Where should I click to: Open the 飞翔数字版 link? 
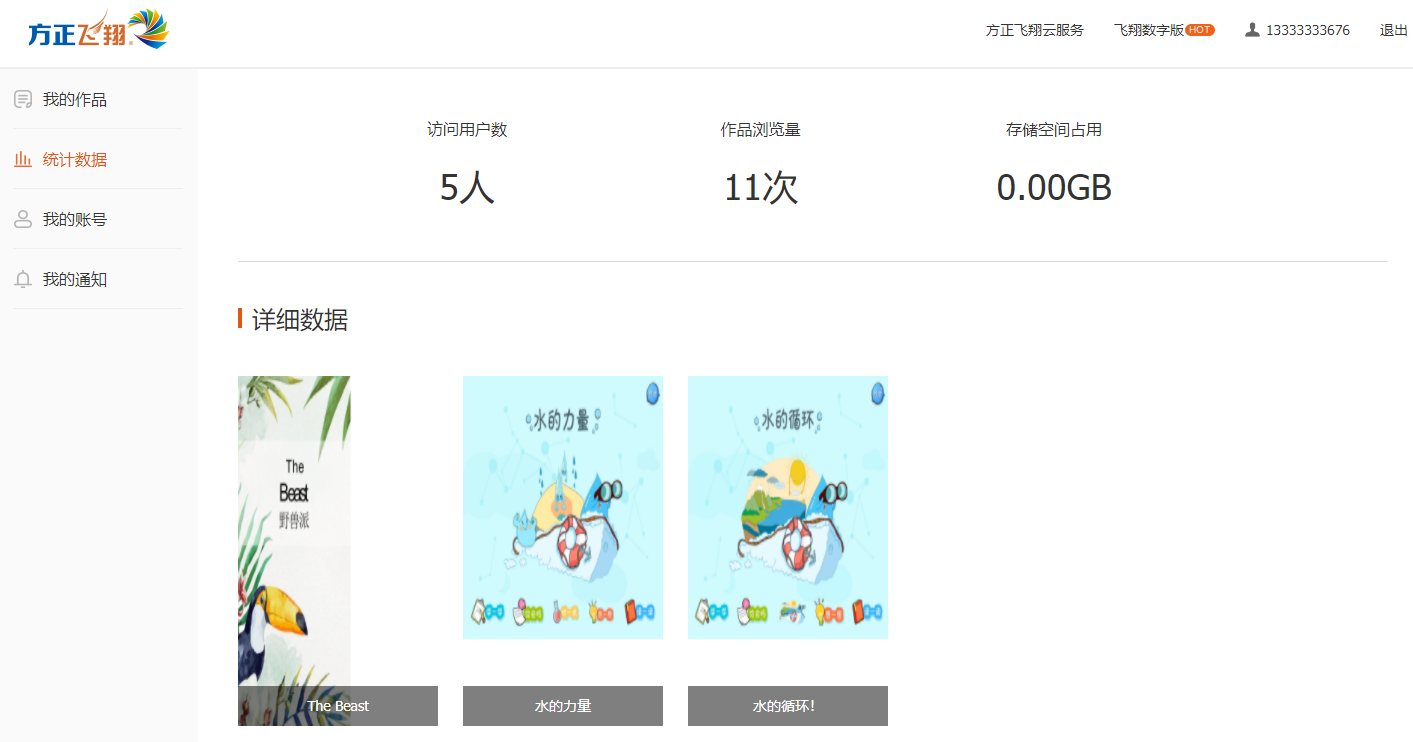coord(1149,30)
